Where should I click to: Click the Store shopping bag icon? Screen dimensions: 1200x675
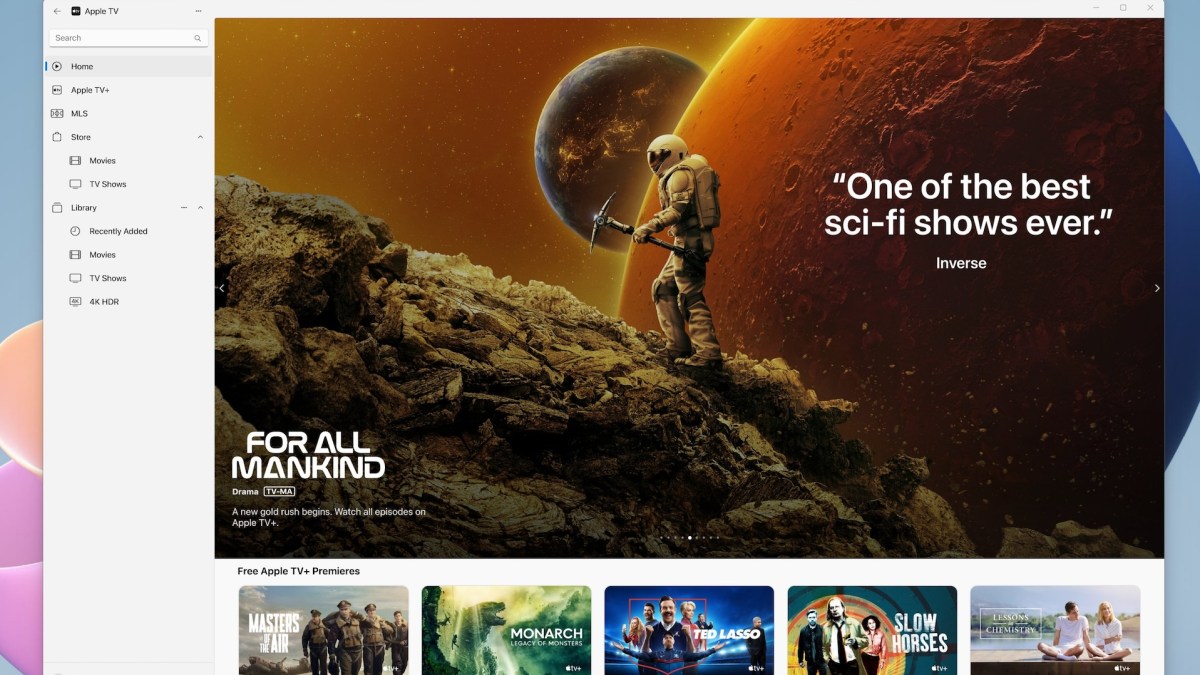[57, 137]
